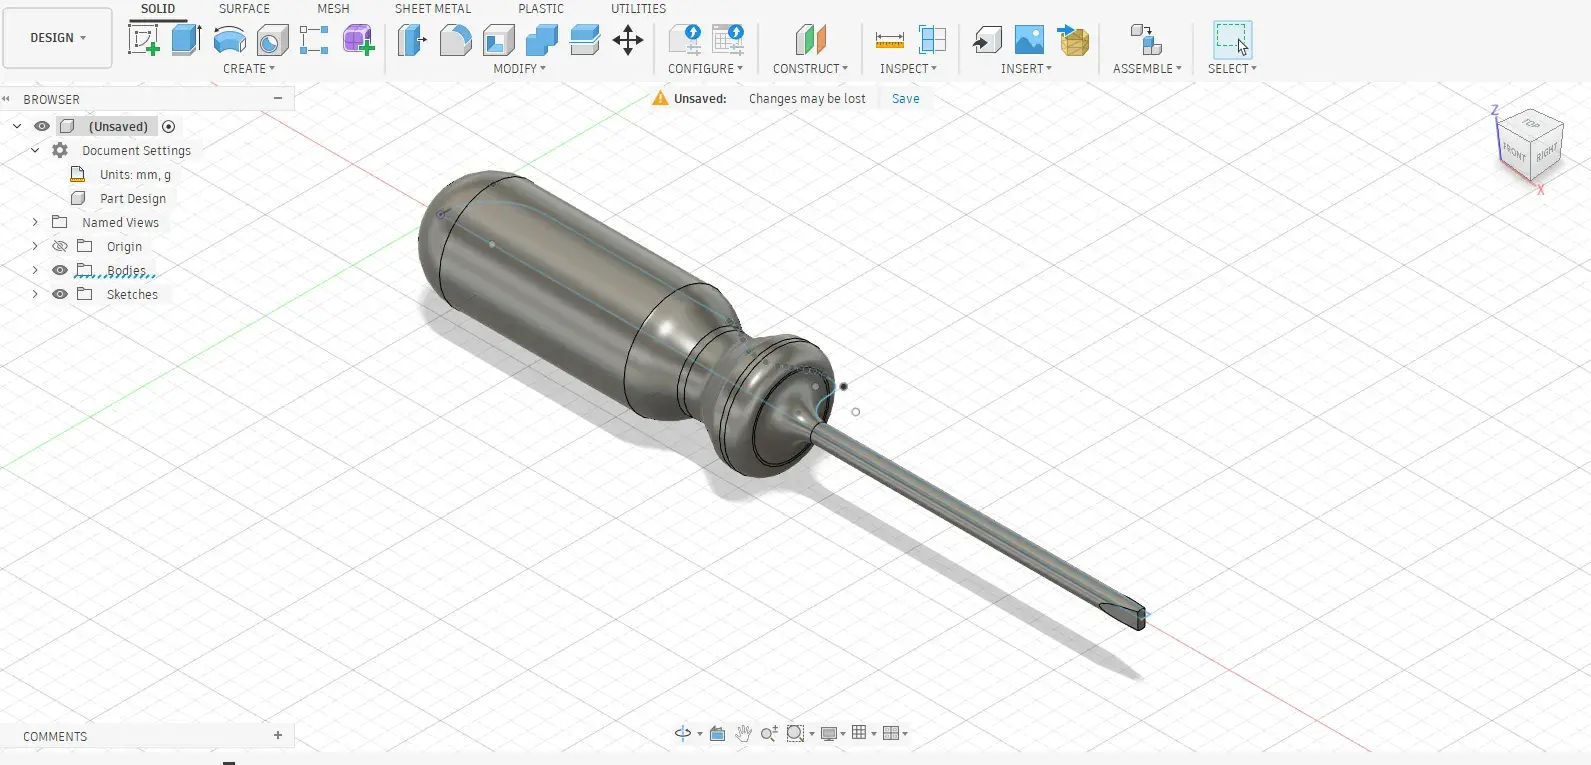Screen dimensions: 1591x765
Task: Expand the Origin folder
Action: click(x=35, y=246)
